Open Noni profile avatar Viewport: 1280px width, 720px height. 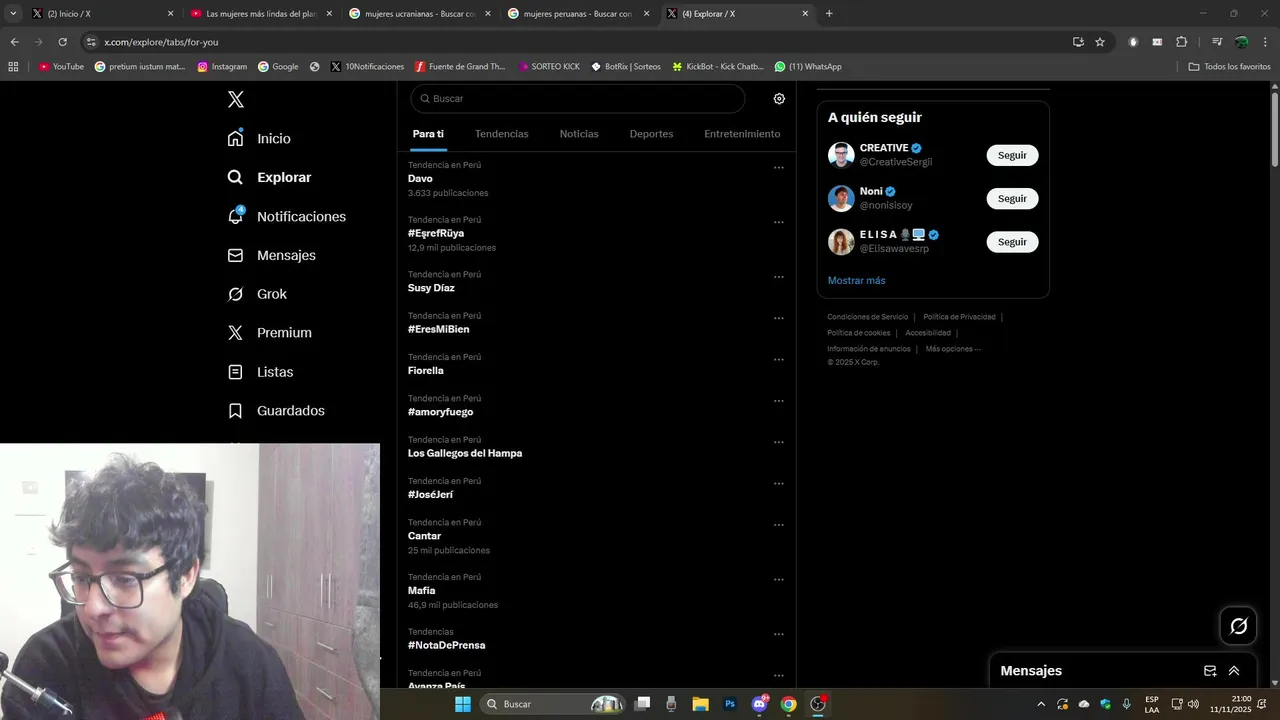[x=841, y=198]
